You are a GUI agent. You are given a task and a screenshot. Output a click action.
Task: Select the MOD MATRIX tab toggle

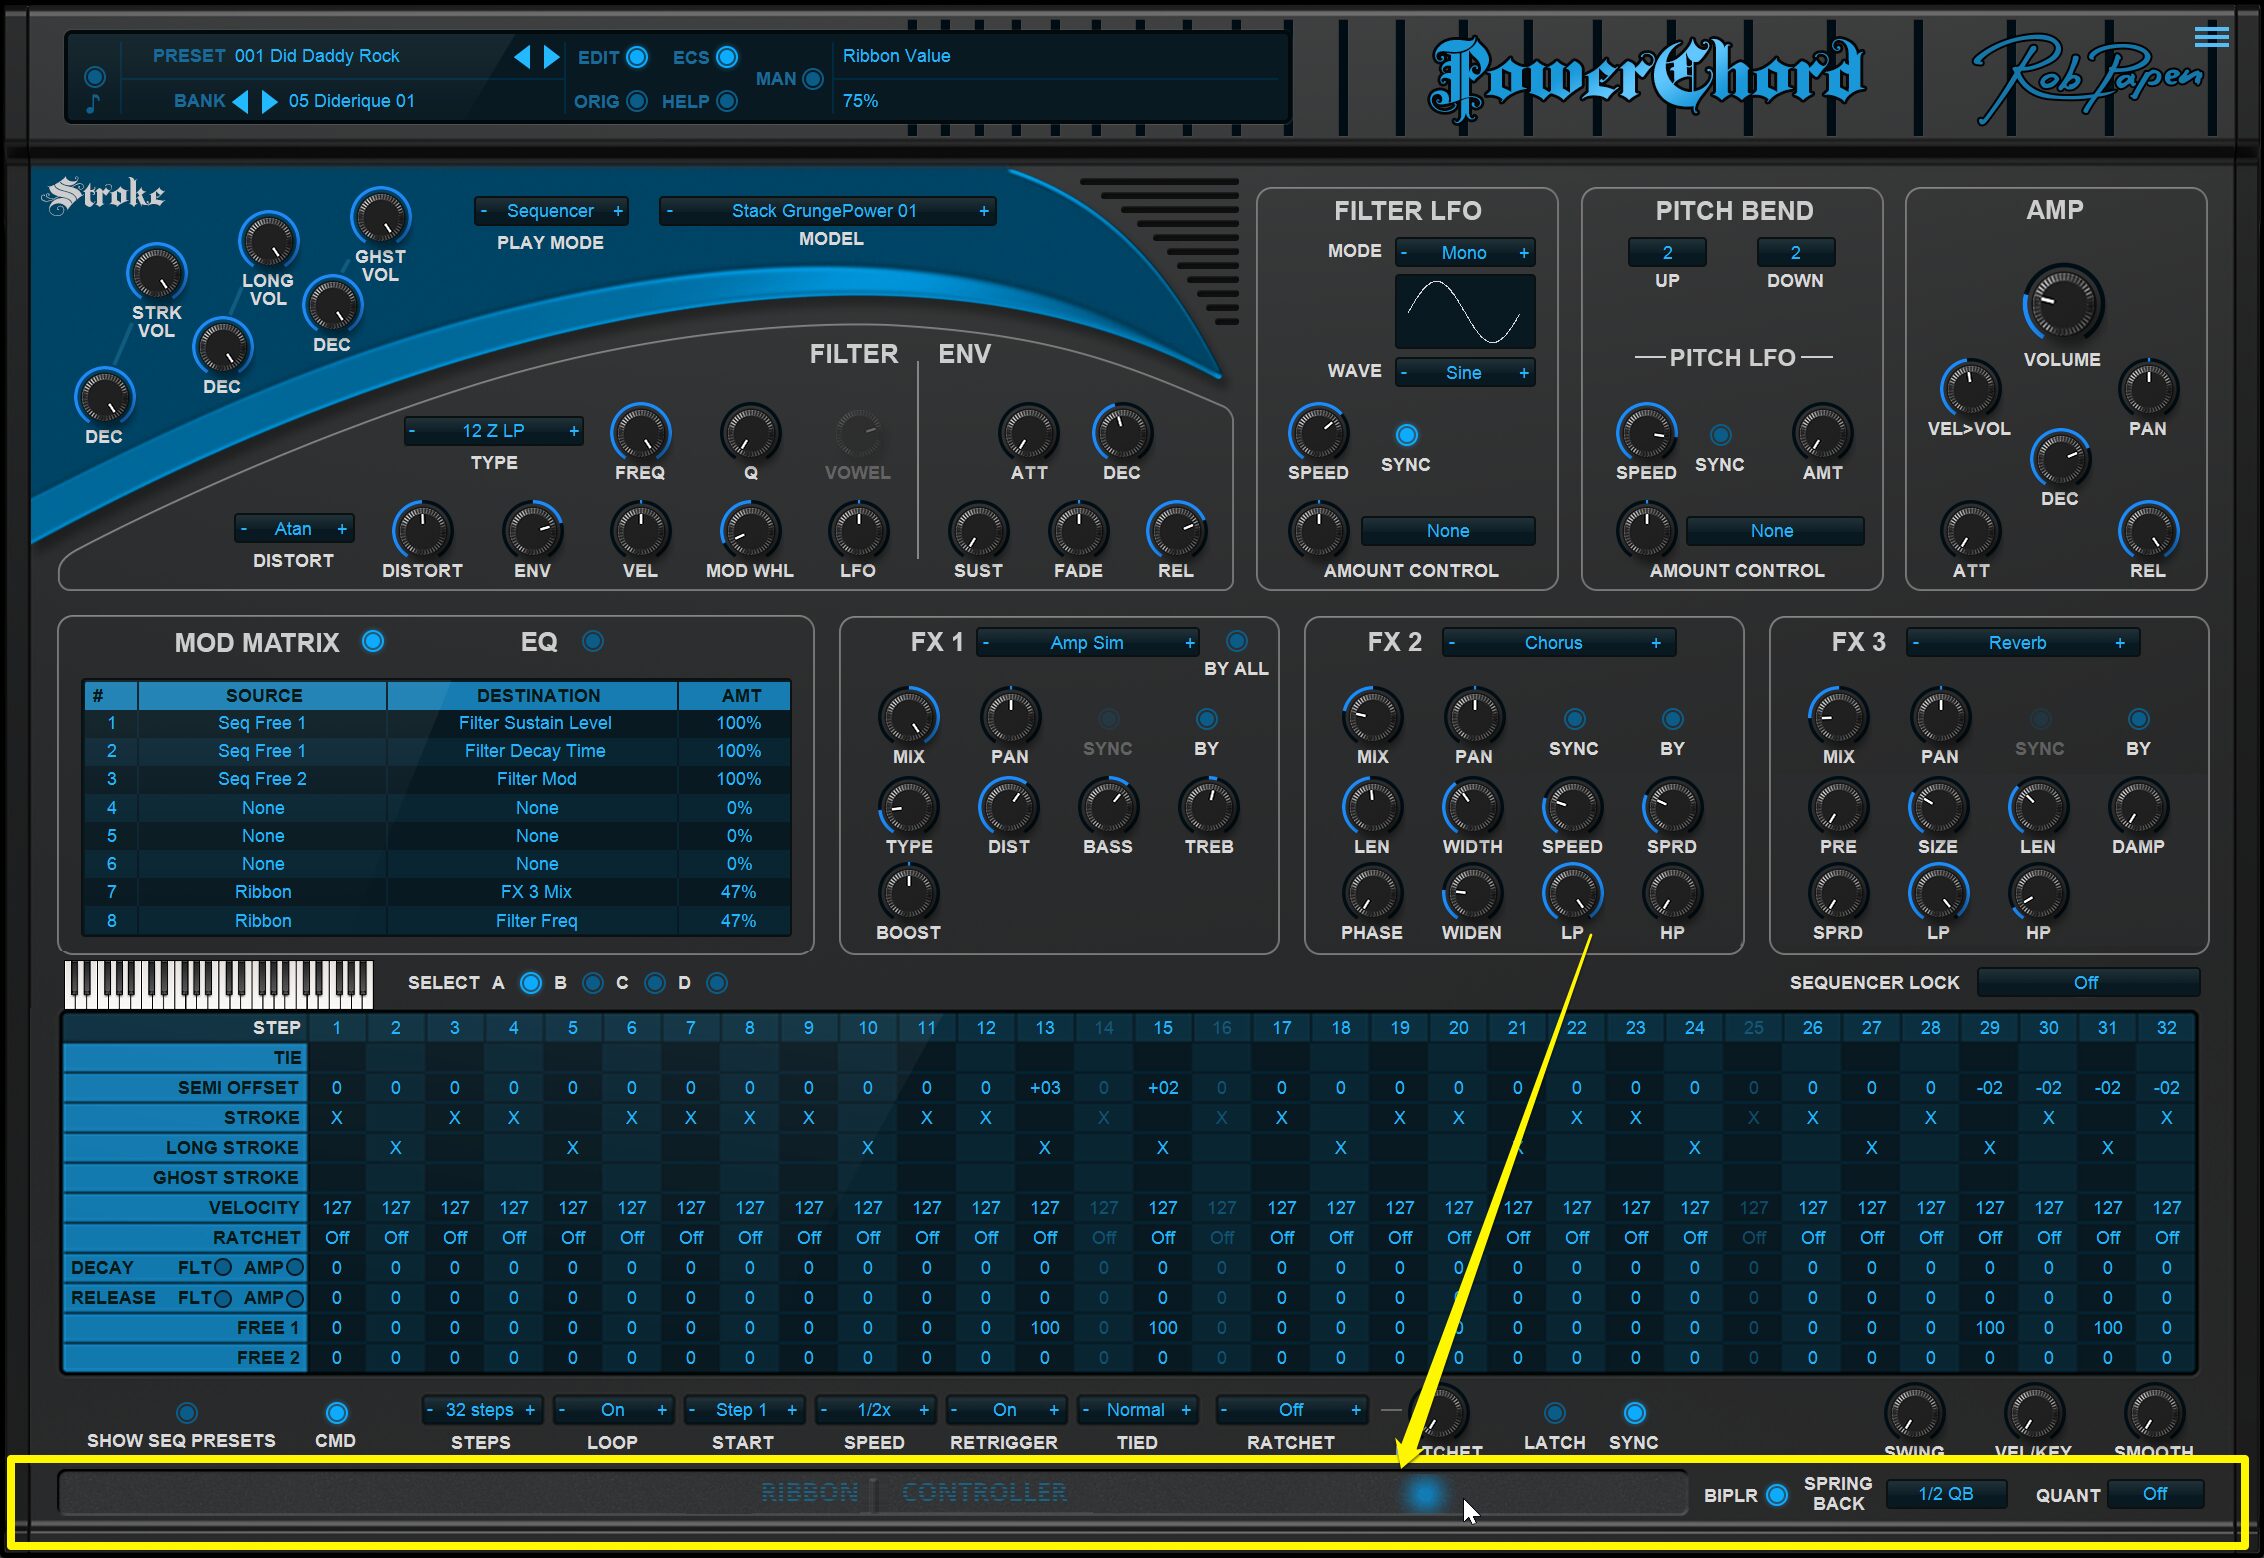pyautogui.click(x=373, y=641)
